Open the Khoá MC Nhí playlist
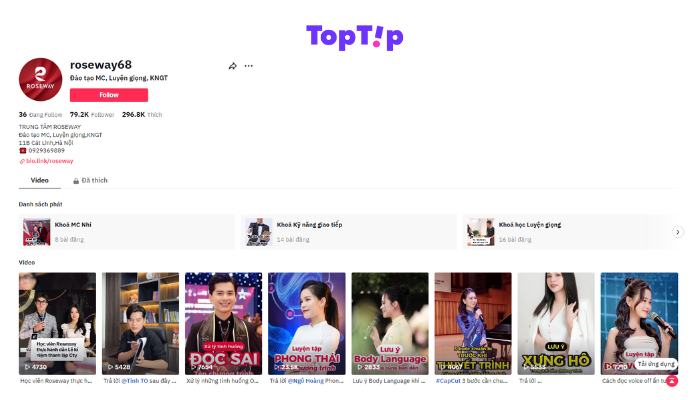The image size is (700, 400). pyautogui.click(x=127, y=232)
